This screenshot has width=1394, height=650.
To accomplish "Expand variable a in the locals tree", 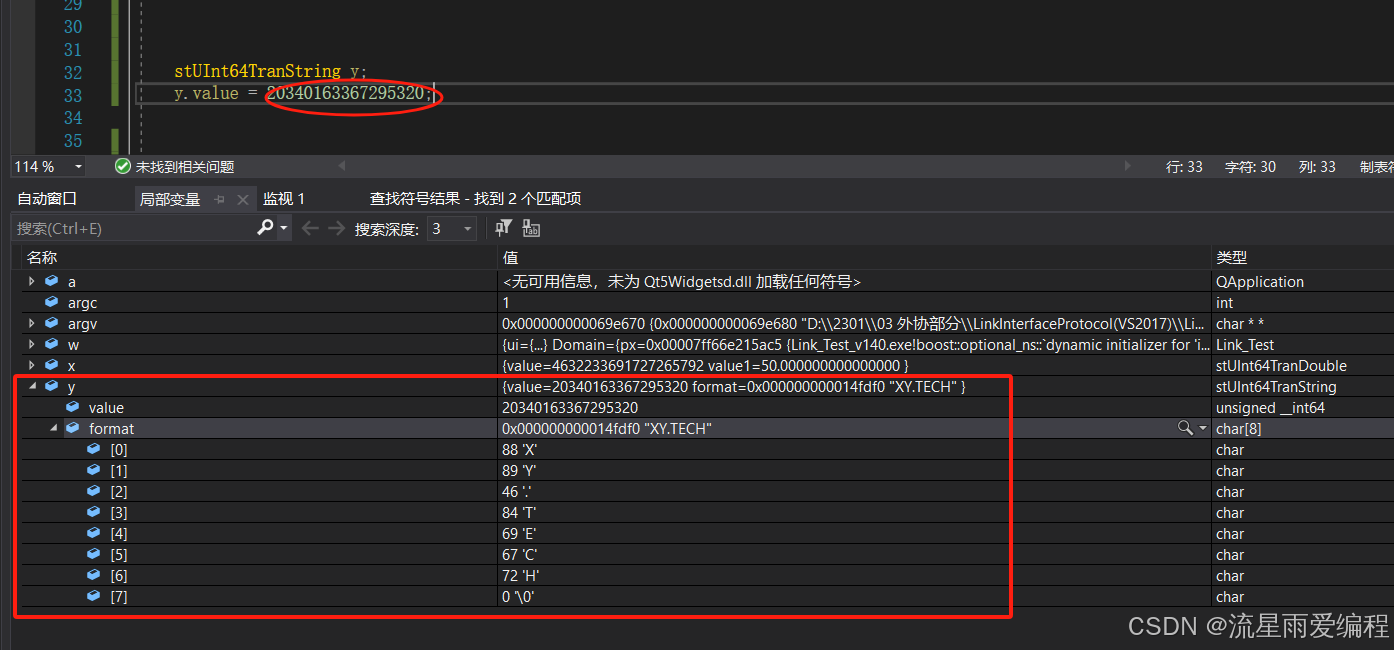I will coord(32,281).
